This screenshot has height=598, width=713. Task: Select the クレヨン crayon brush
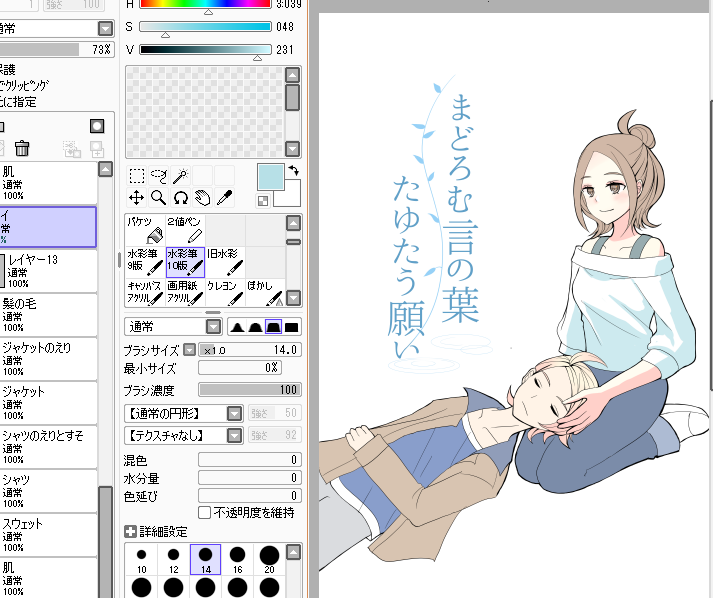coord(225,292)
